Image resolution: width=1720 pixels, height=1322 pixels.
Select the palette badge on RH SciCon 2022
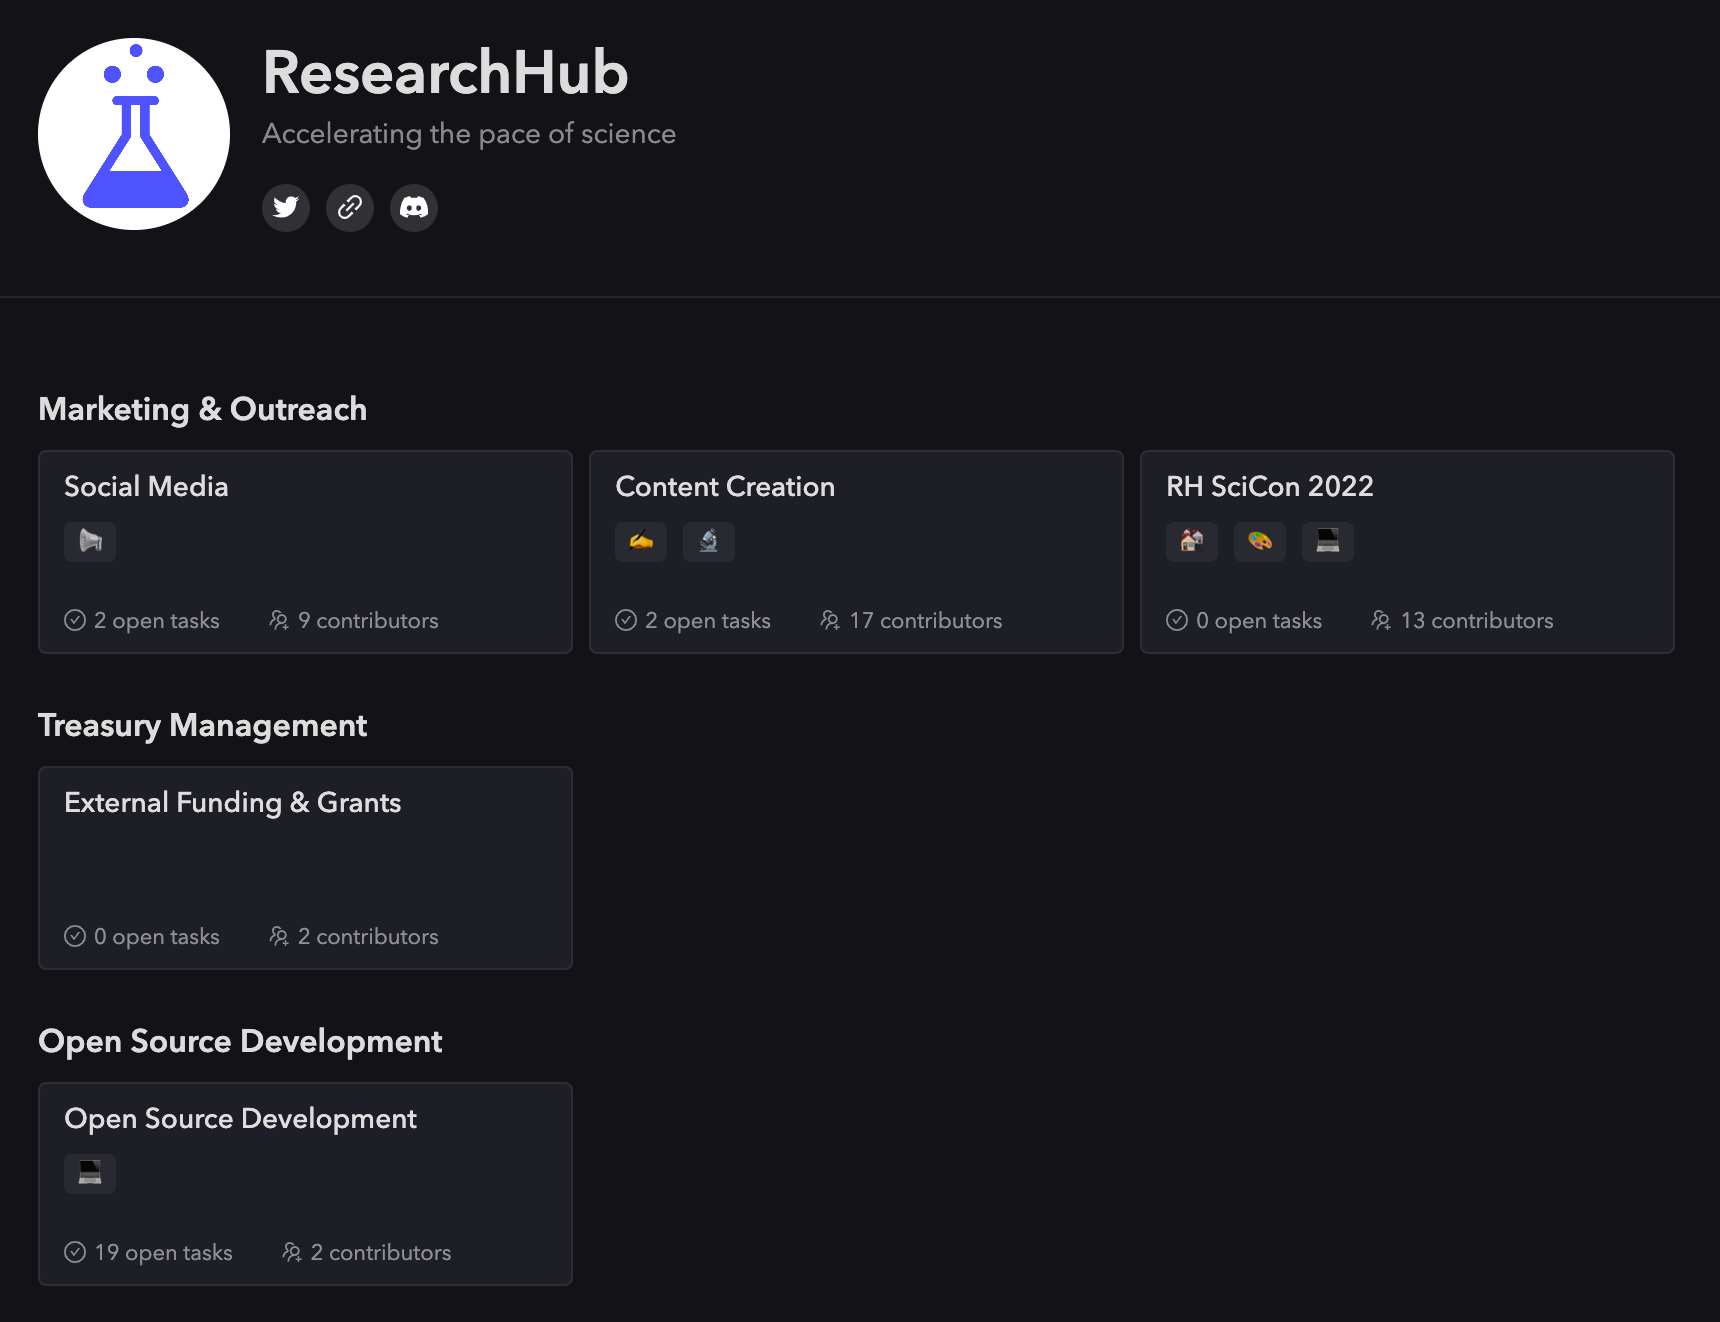1259,541
